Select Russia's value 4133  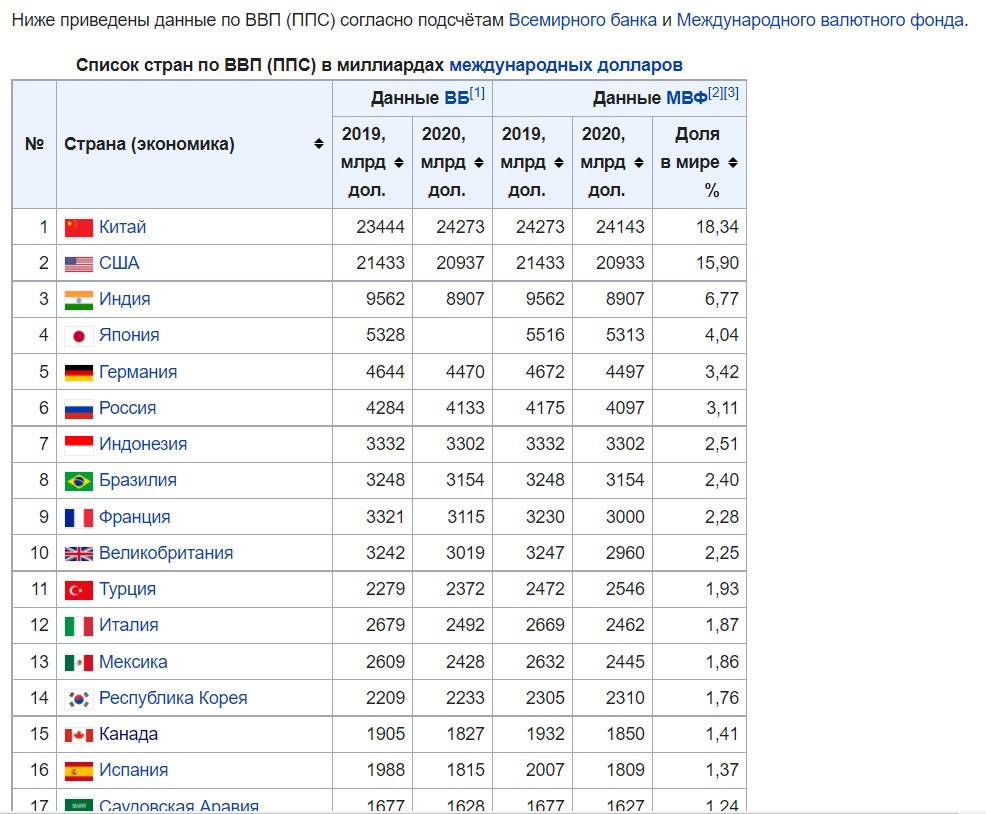(465, 408)
